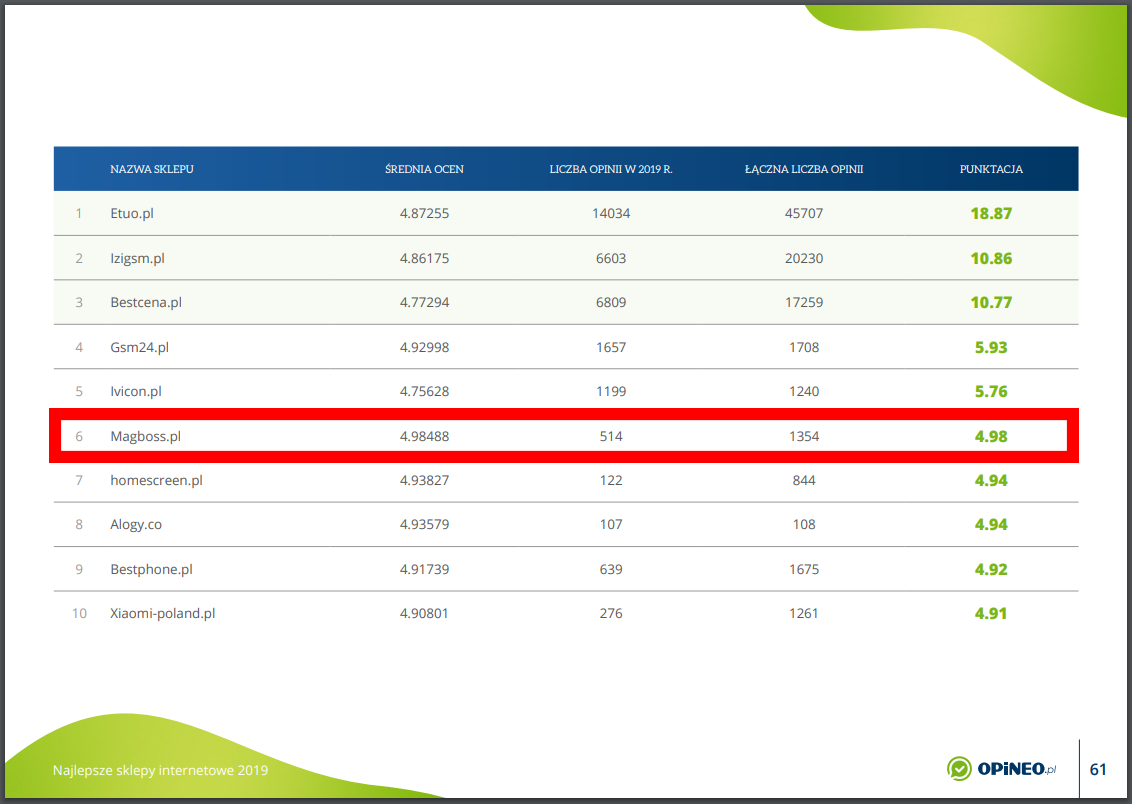1132x804 pixels.
Task: Click Xiaomi-poland.pl average rating 4.90801
Action: [x=424, y=613]
